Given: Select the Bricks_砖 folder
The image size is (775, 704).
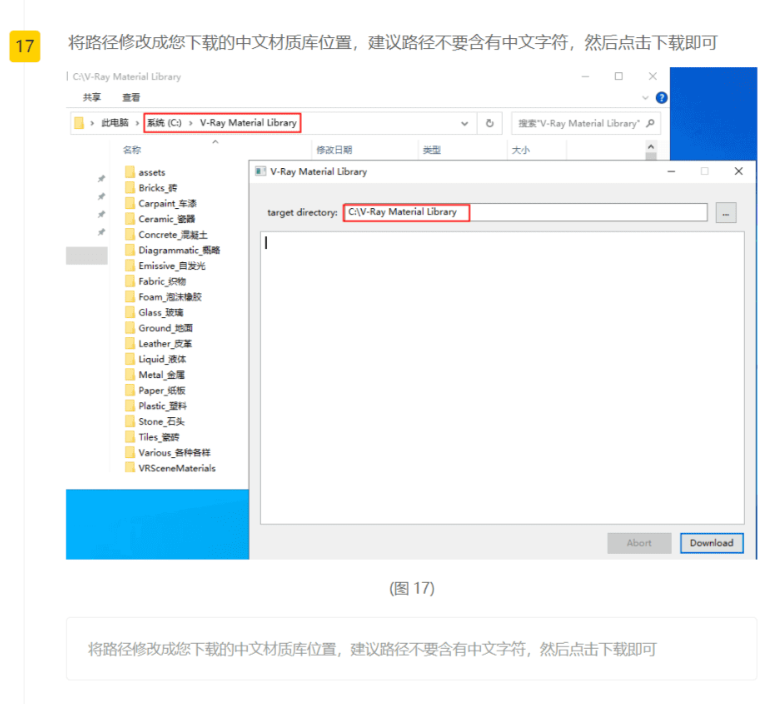Looking at the screenshot, I should pos(157,188).
